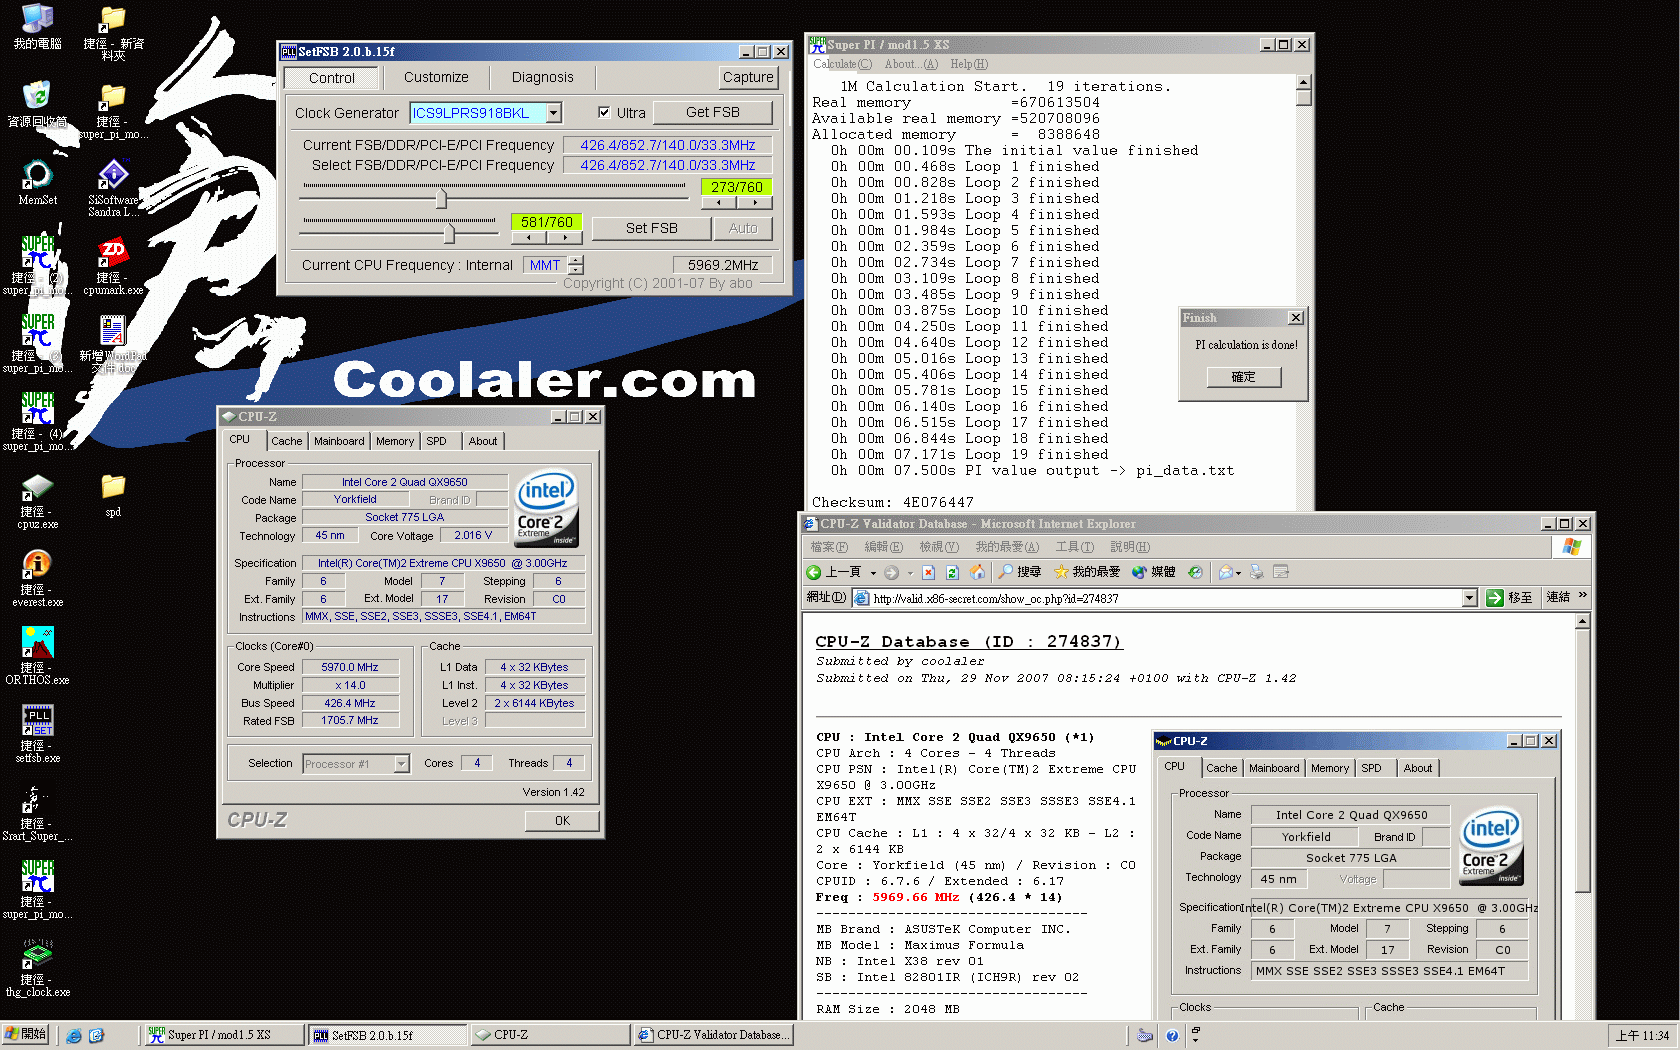The image size is (1680, 1050).
Task: Confirm the PI calculation done dialog
Action: point(1243,377)
